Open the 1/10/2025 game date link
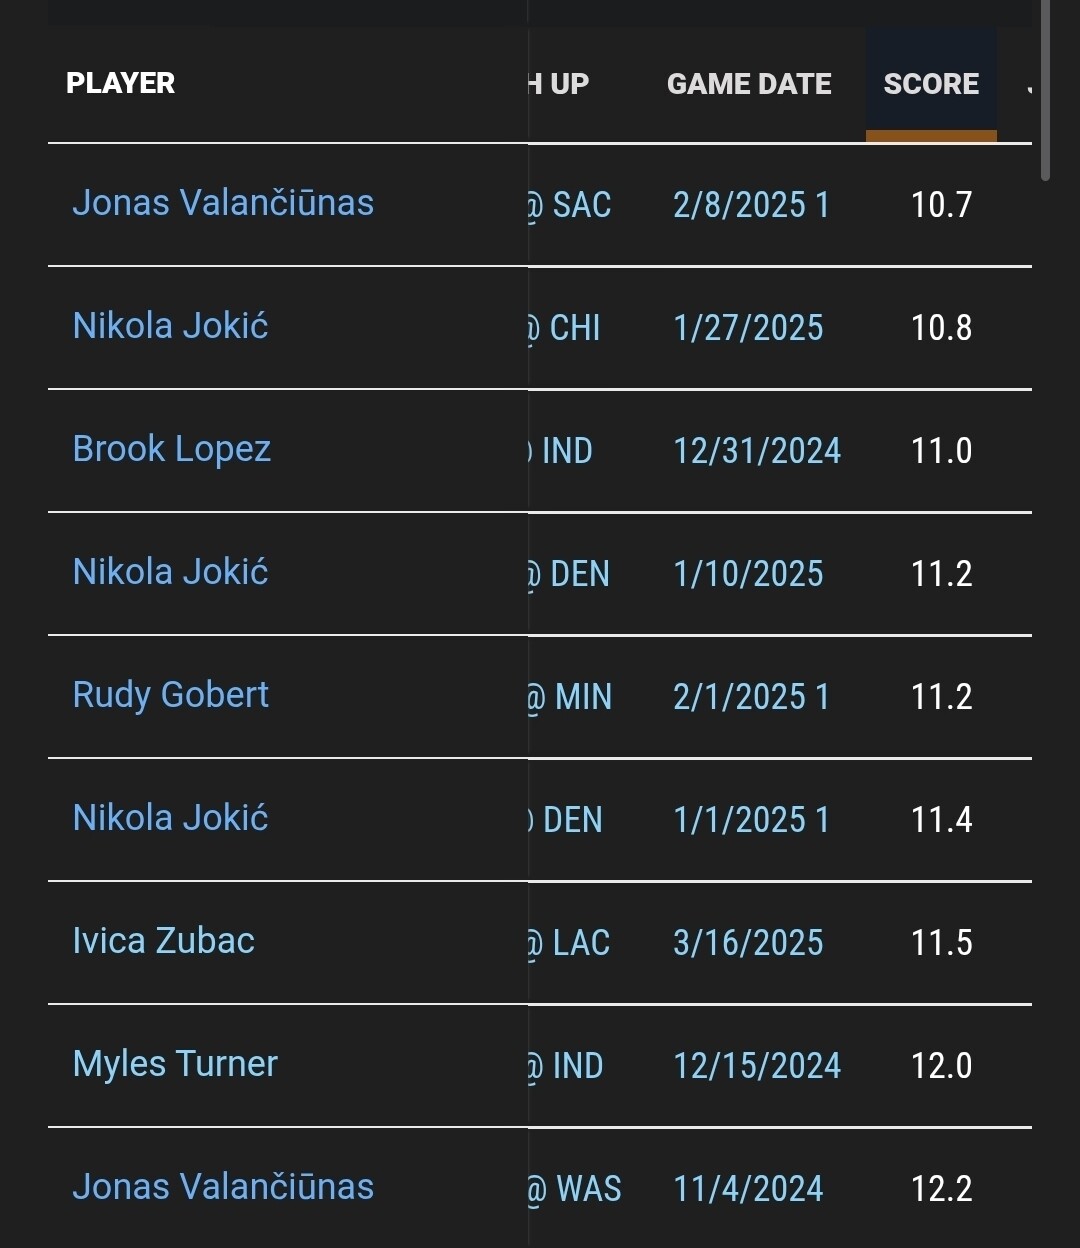Viewport: 1080px width, 1248px height. click(748, 574)
